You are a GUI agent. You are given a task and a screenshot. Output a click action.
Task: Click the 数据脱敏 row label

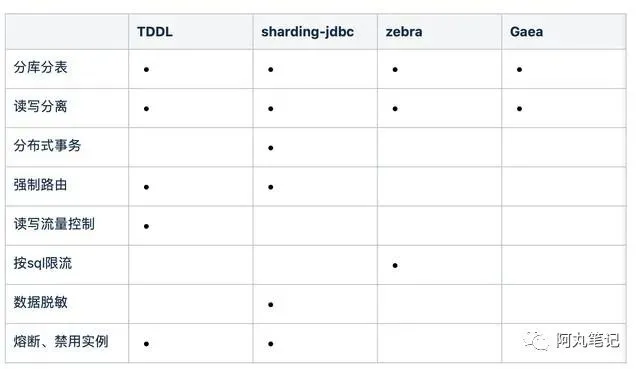point(40,302)
